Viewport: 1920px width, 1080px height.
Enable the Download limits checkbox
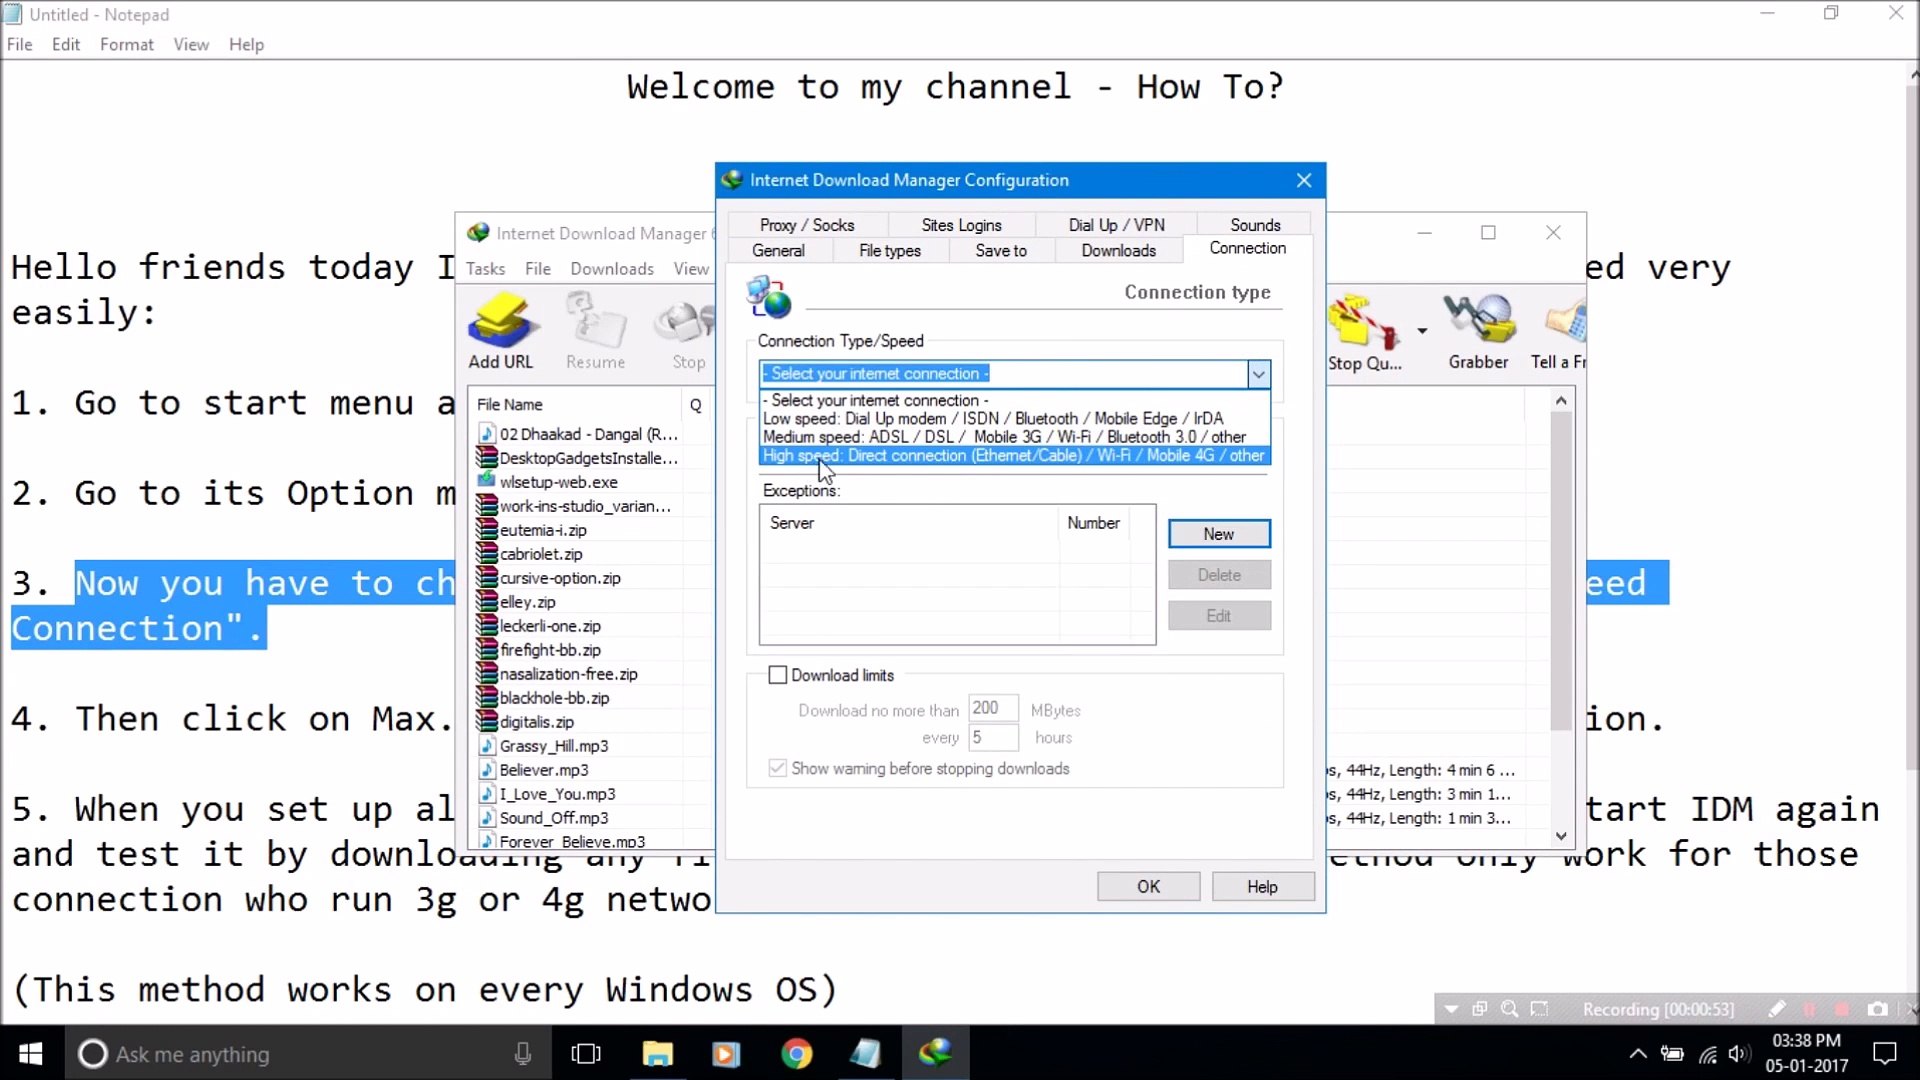click(778, 674)
